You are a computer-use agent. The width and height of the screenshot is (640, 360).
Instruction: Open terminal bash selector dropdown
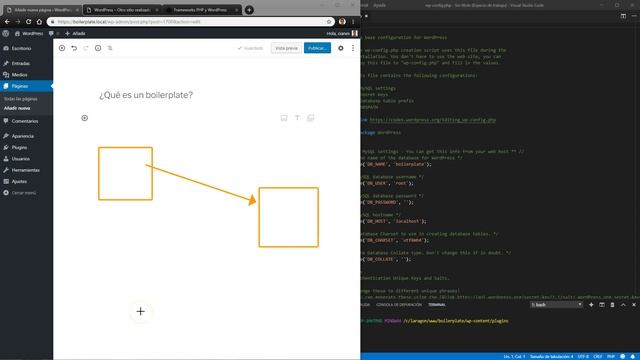pos(556,305)
